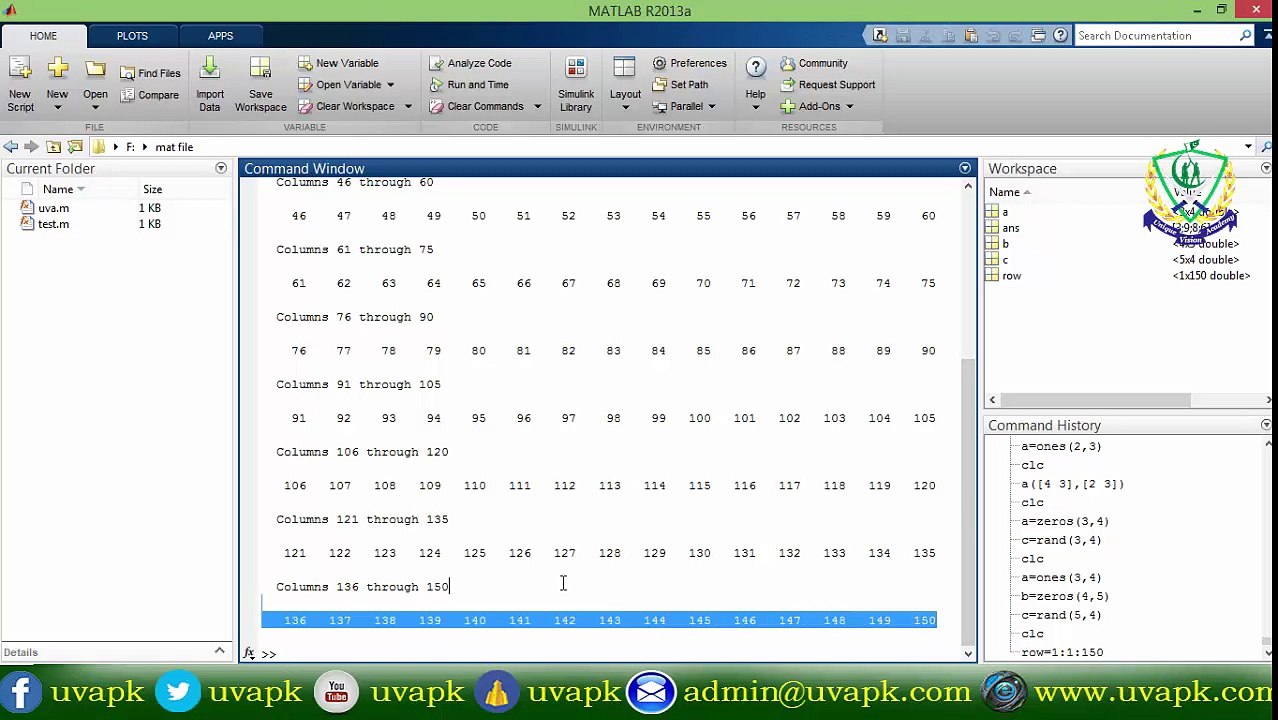Open the Layout dropdown

(625, 107)
